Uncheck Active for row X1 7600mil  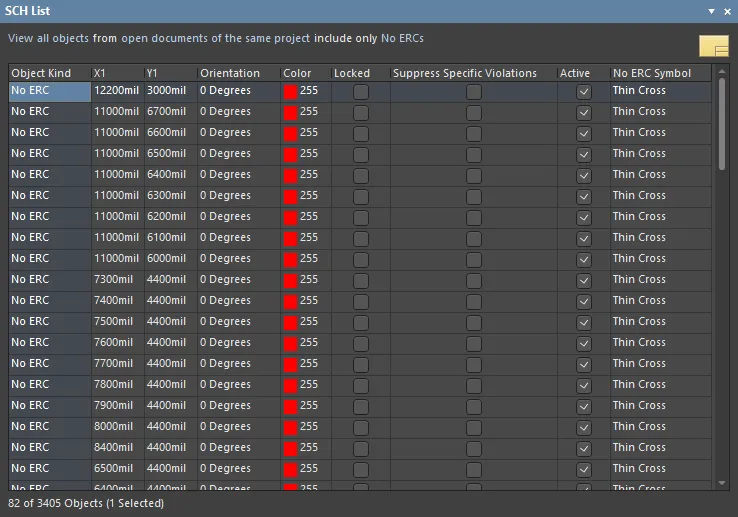[x=584, y=344]
